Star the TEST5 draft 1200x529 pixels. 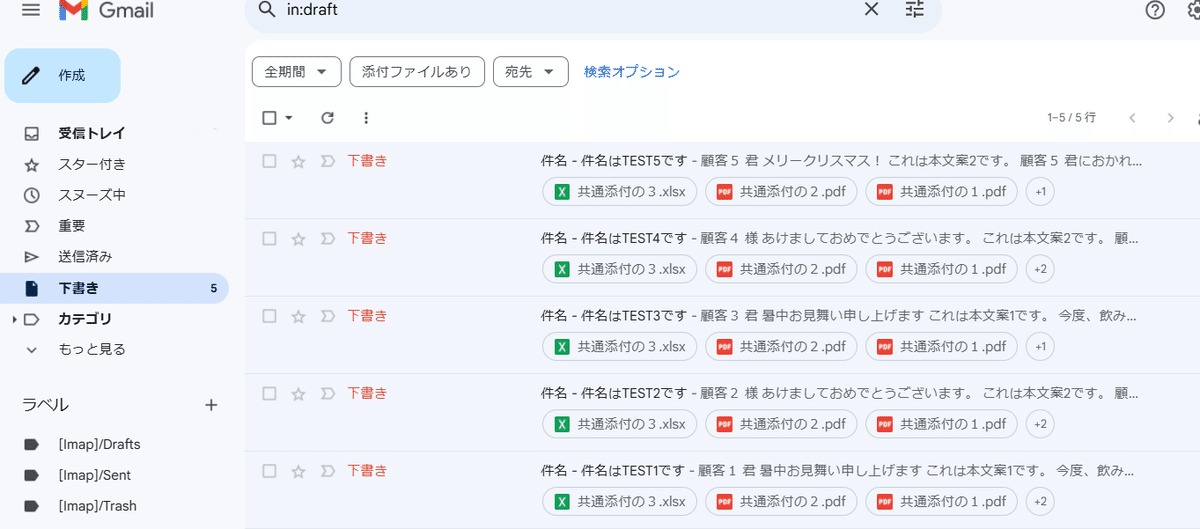[x=298, y=161]
